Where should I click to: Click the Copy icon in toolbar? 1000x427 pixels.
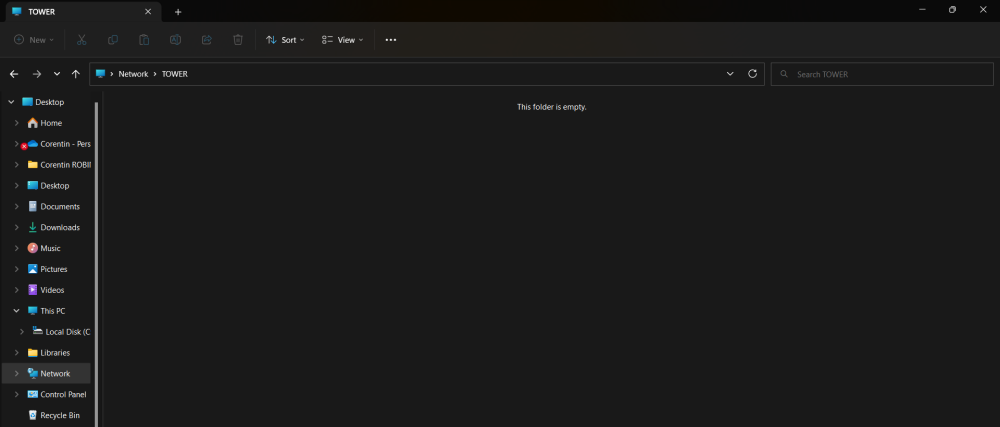pyautogui.click(x=113, y=40)
